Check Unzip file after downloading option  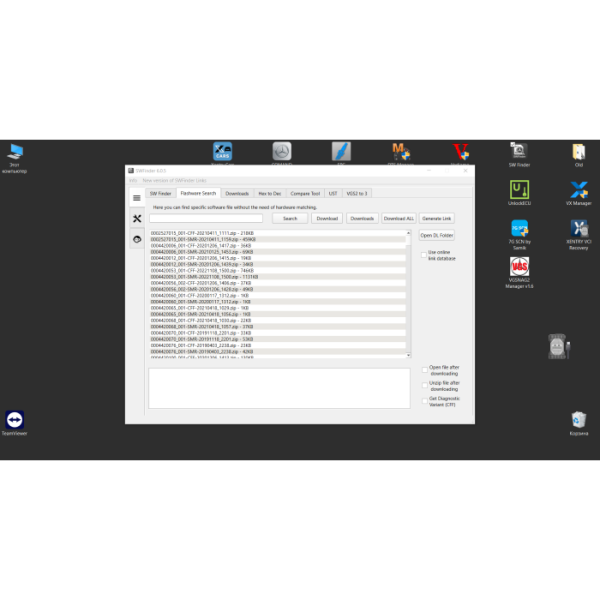point(422,384)
